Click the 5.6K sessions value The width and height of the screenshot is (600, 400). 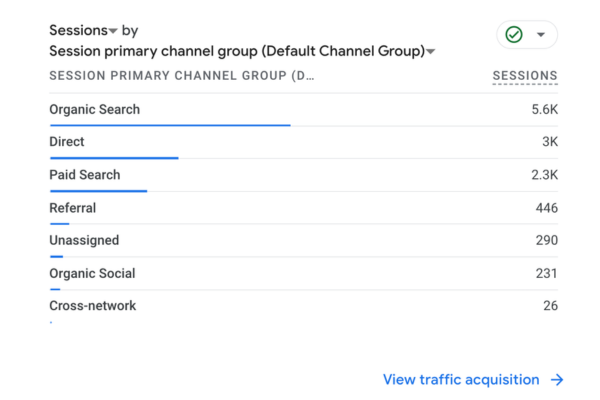tap(545, 110)
